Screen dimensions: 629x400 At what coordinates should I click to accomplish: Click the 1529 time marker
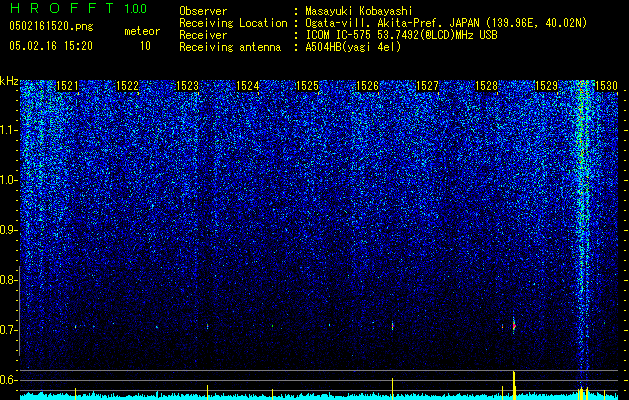coord(547,86)
